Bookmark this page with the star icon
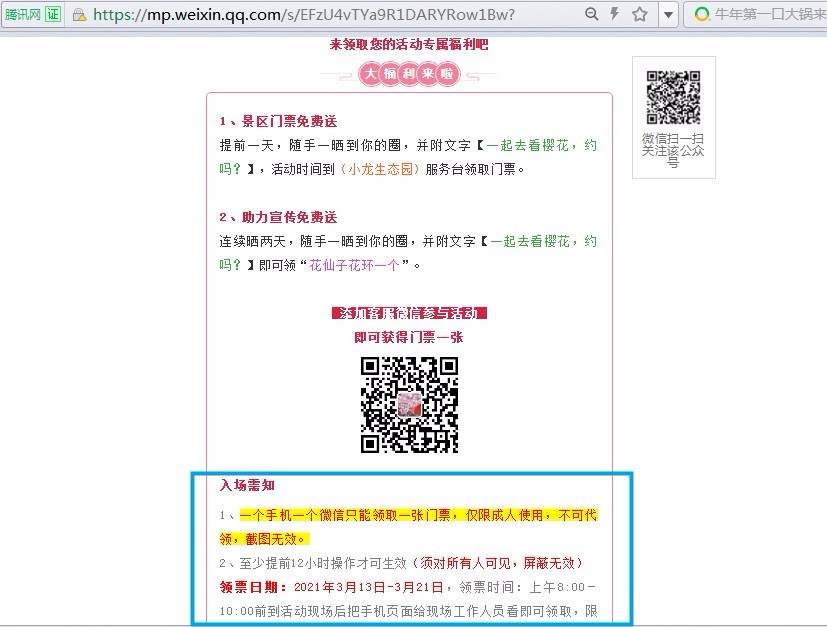Screen dimensions: 827x627 [x=640, y=14]
